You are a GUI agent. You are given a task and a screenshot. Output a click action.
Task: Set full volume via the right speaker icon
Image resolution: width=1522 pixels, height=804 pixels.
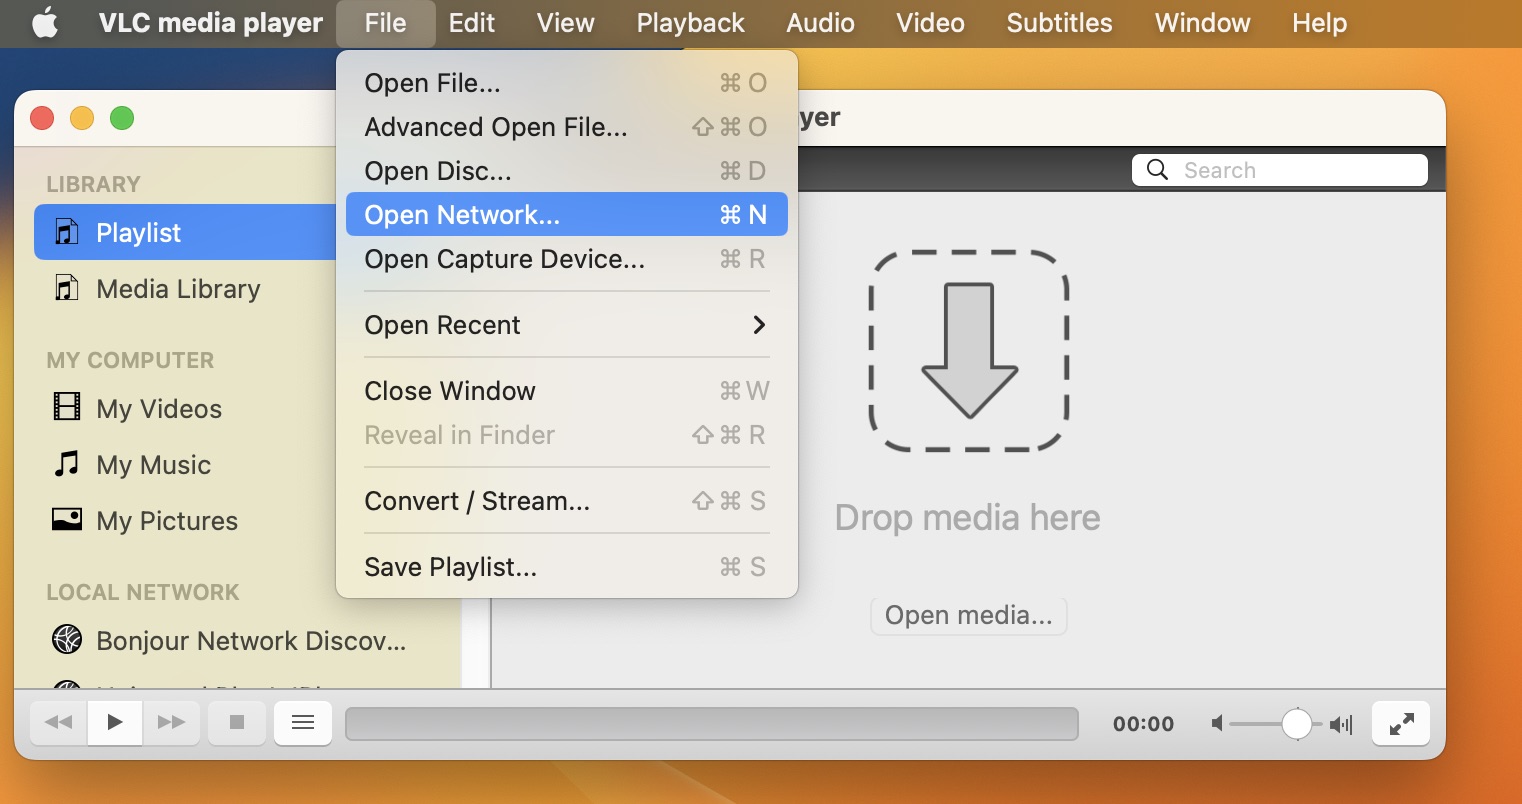click(x=1341, y=724)
